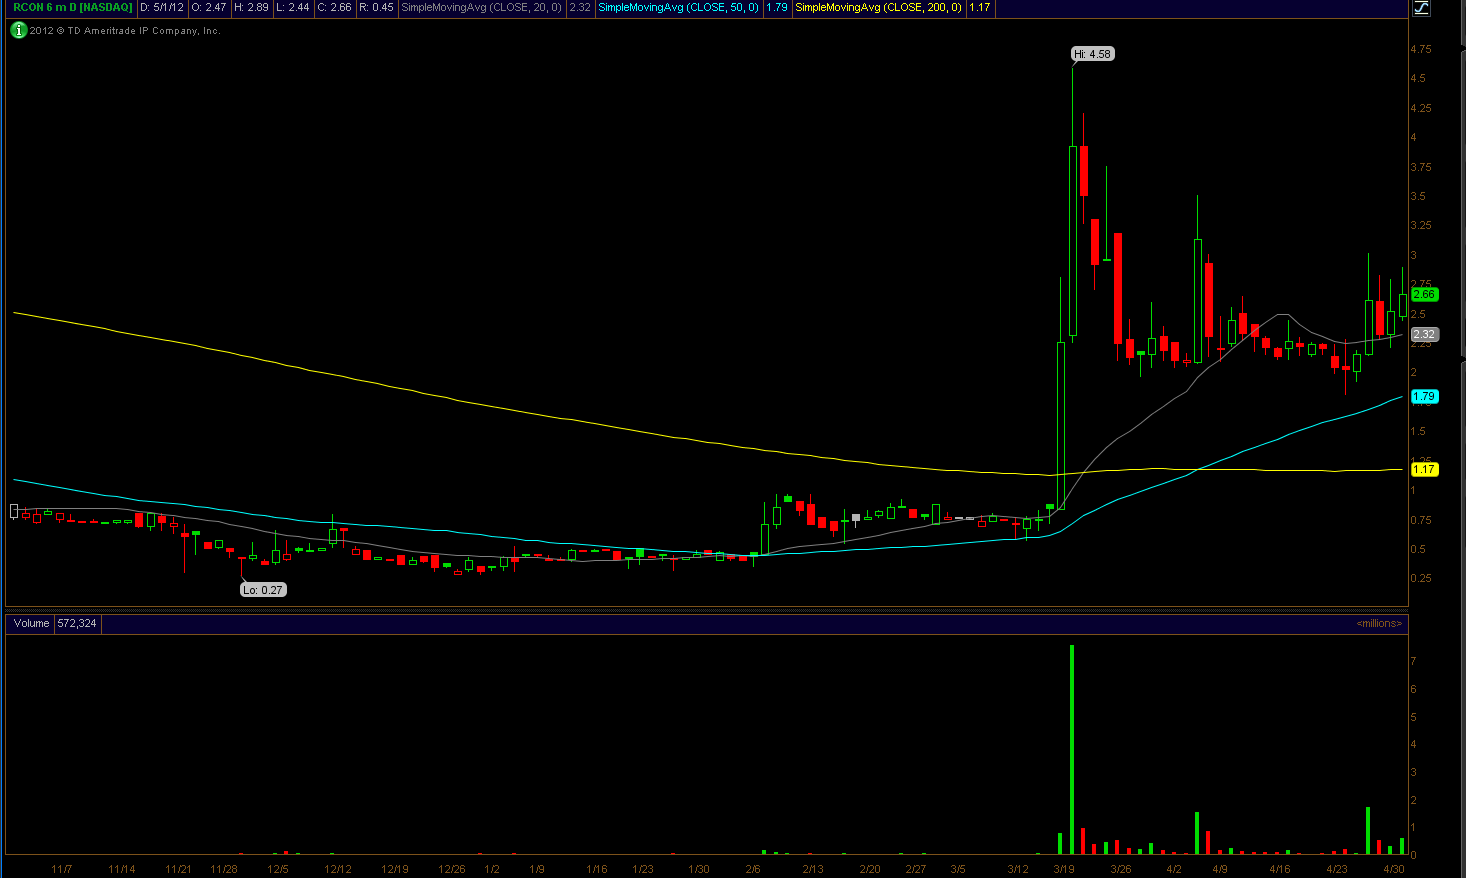Select the SimpleMovingAvg (CLOSE, 50, 0) study label
This screenshot has width=1466, height=878.
678,7
